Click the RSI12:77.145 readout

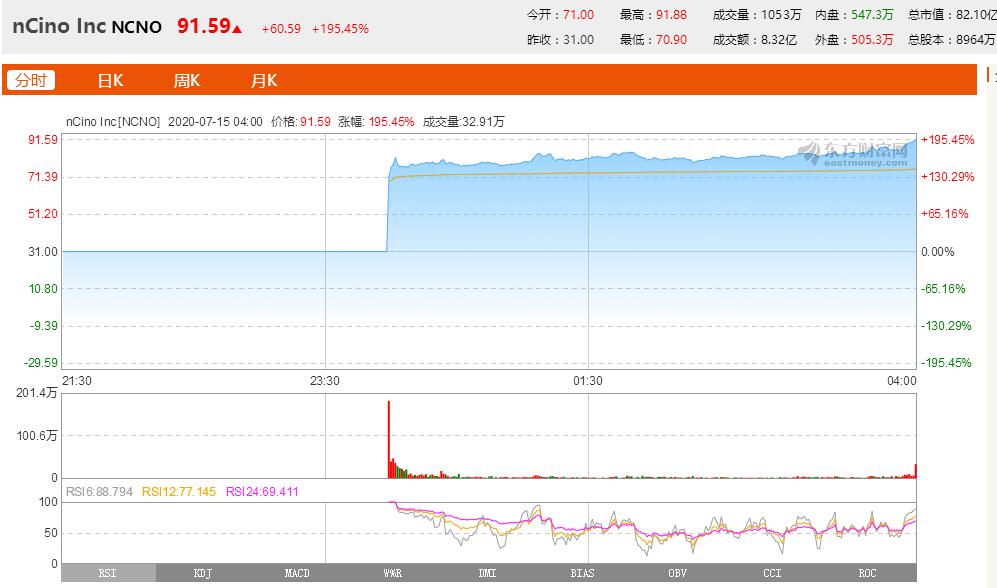(179, 491)
